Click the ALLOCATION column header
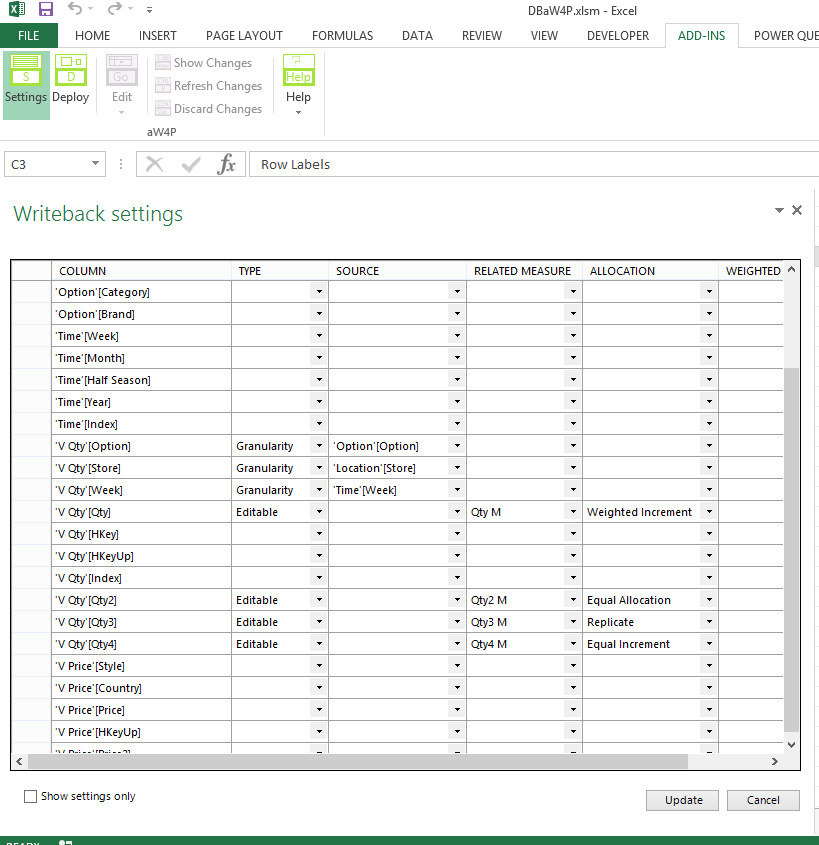This screenshot has width=819, height=845. coord(650,271)
